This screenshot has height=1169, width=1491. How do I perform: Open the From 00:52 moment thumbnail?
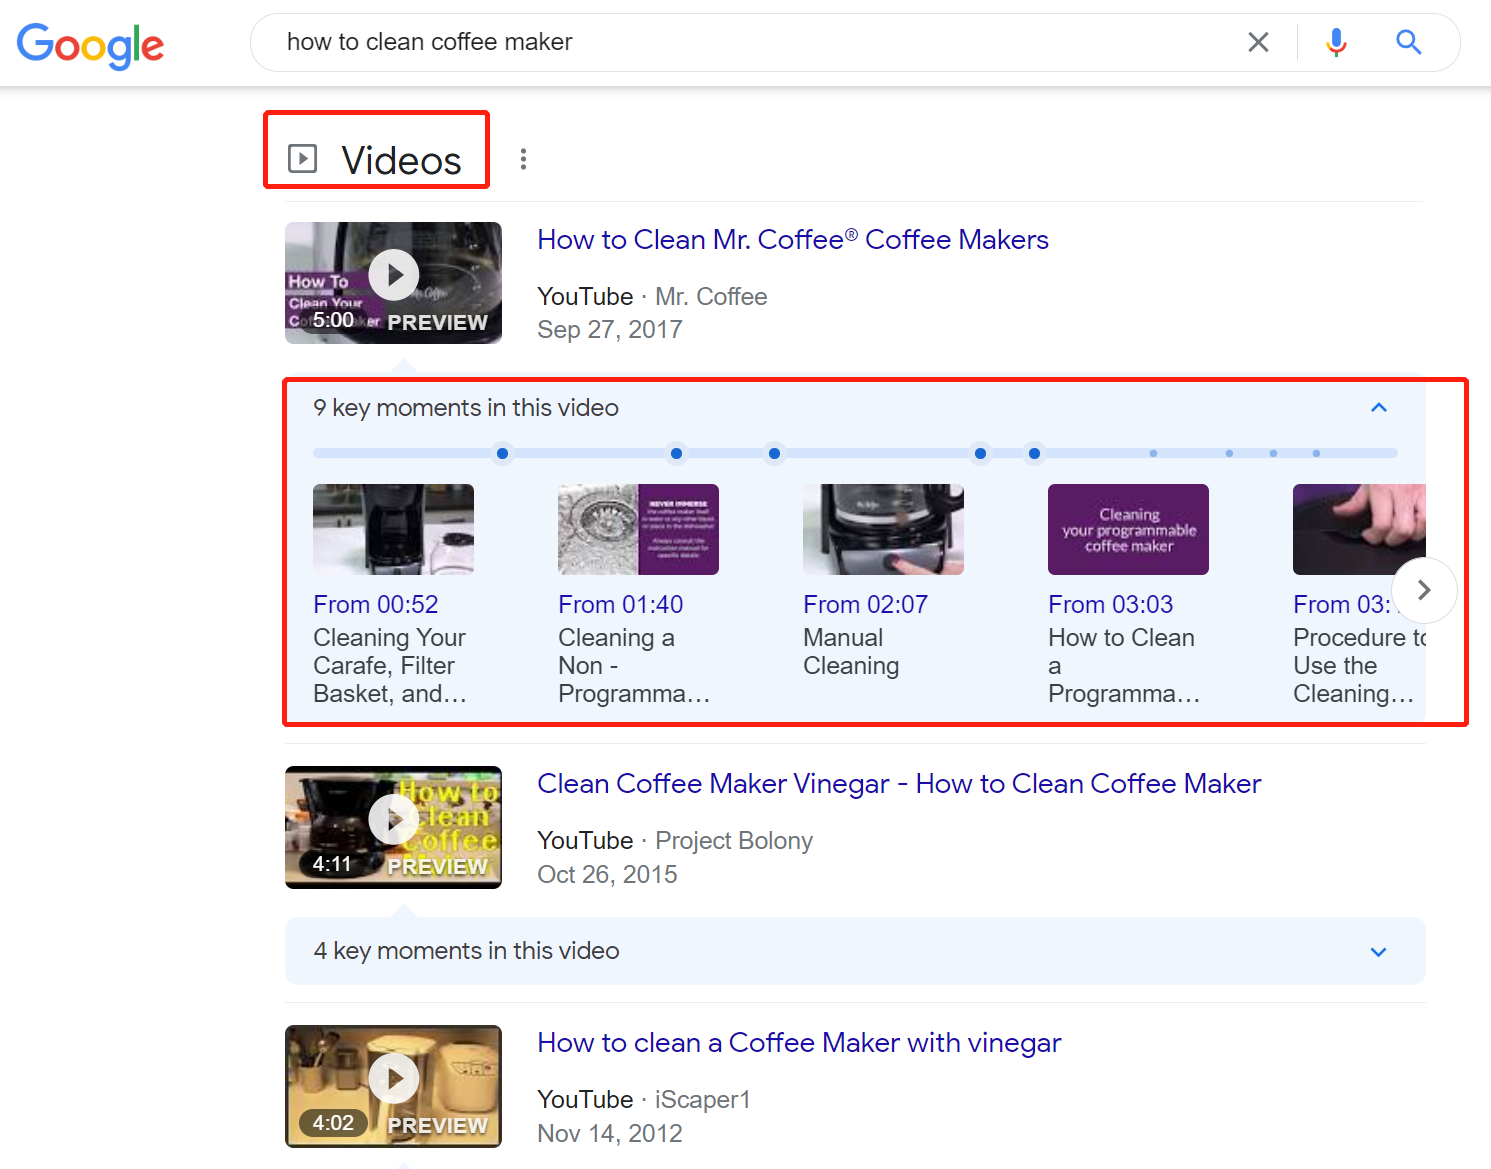click(x=393, y=529)
